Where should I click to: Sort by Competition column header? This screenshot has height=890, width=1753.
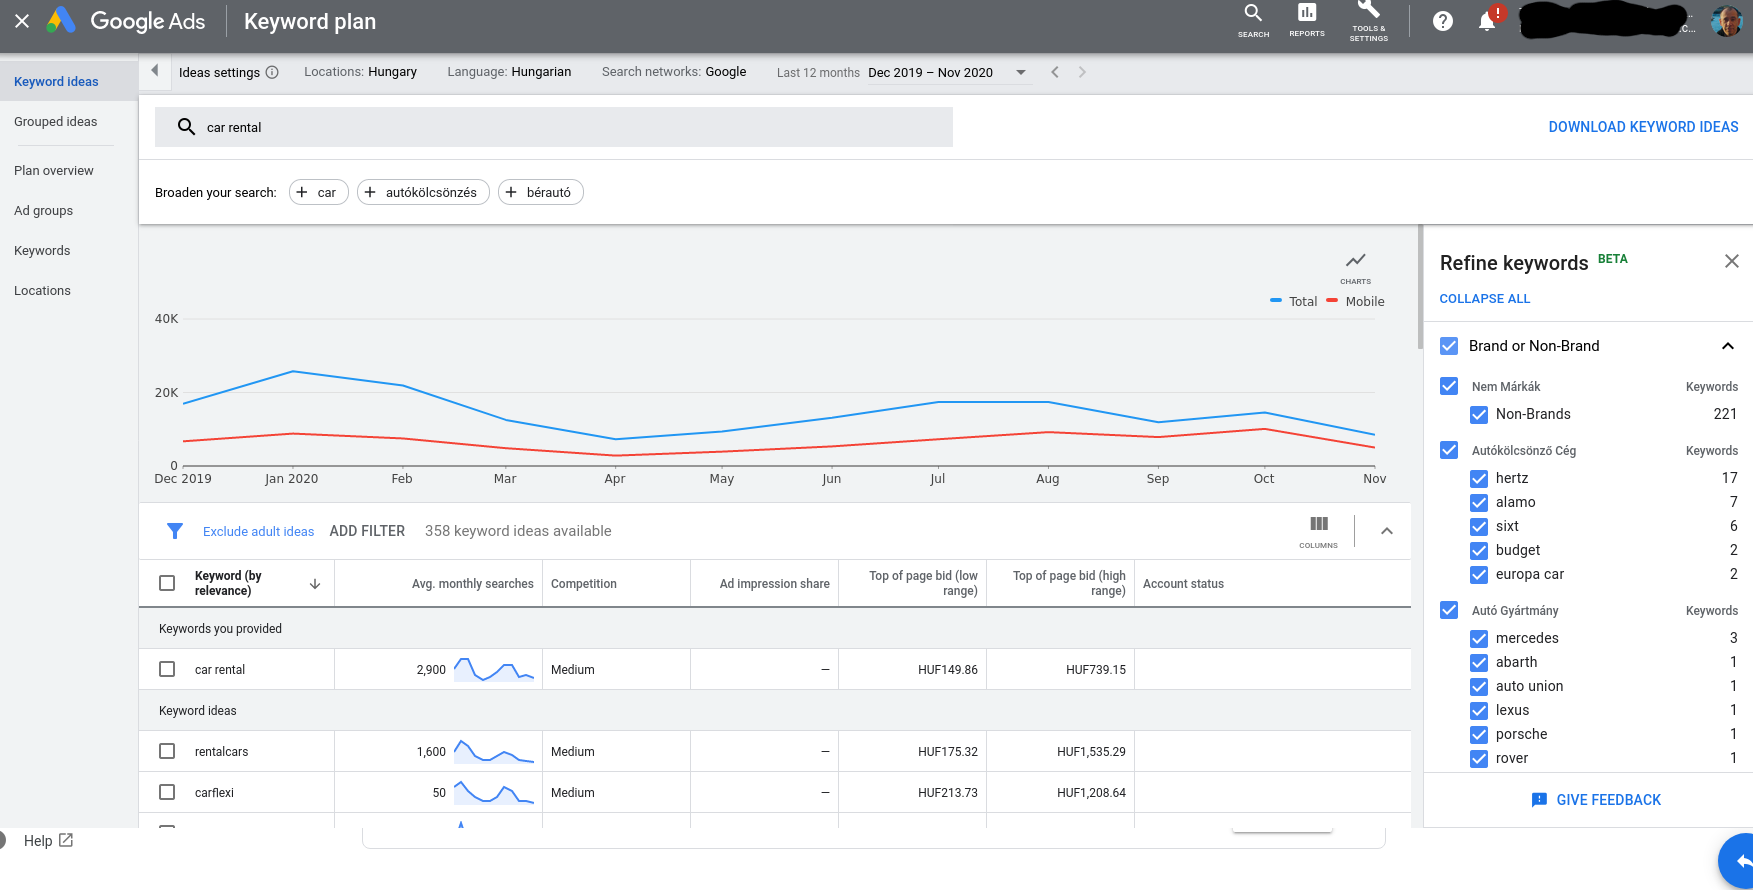coord(583,584)
